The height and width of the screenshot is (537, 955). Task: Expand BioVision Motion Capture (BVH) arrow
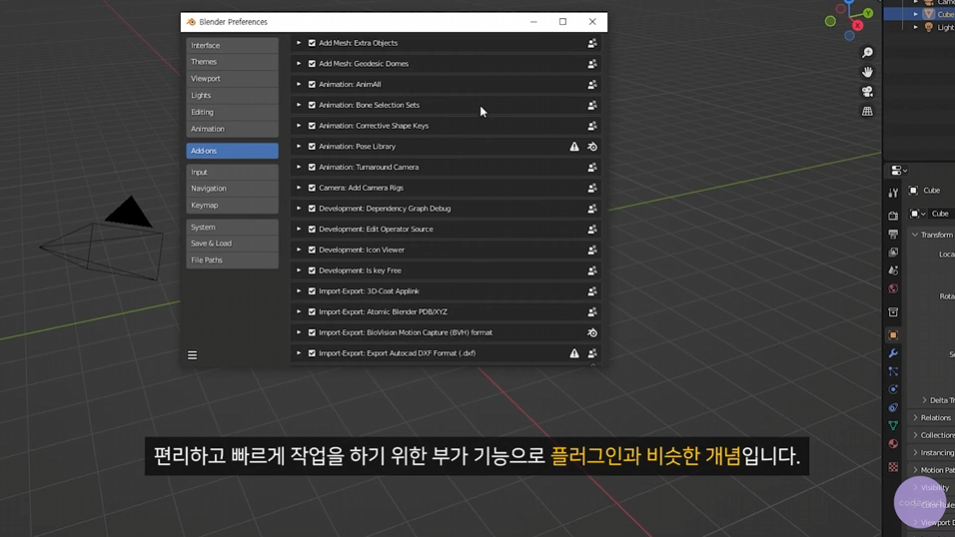pyautogui.click(x=298, y=333)
